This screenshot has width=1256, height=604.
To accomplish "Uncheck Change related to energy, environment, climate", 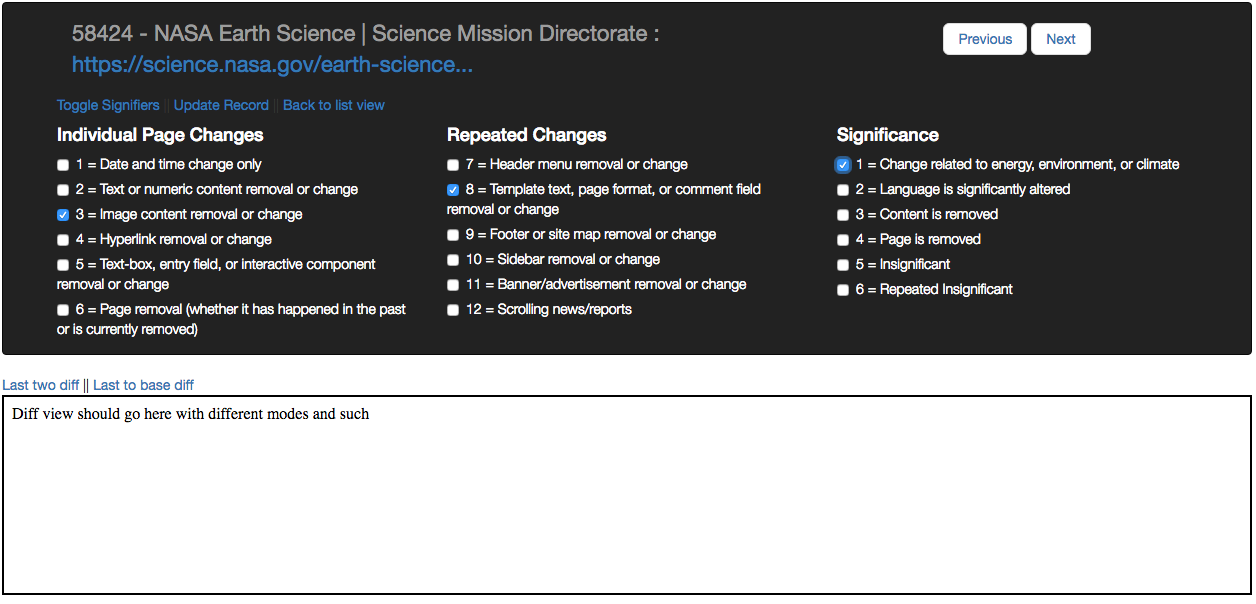I will tap(843, 165).
